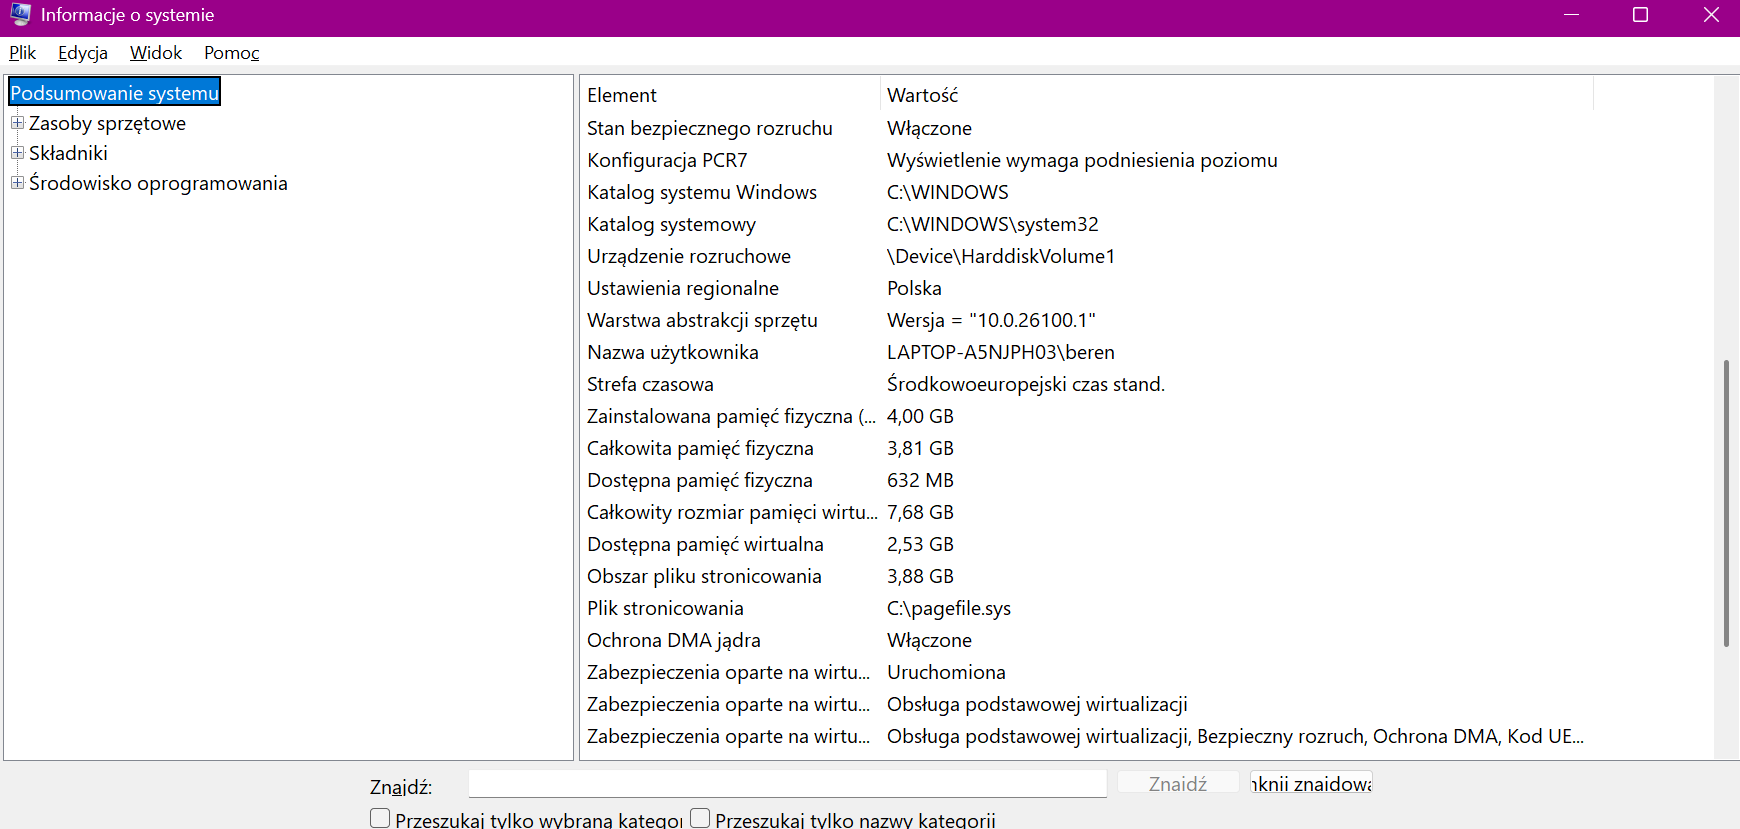
Task: Click the System Information app icon in title bar
Action: [x=20, y=15]
